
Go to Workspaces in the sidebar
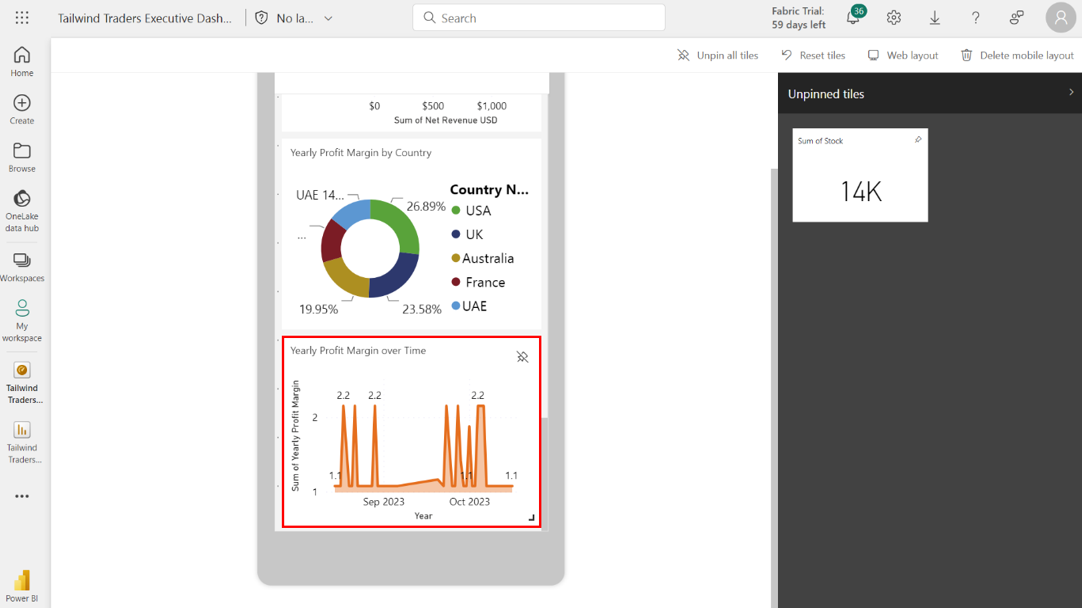[22, 267]
